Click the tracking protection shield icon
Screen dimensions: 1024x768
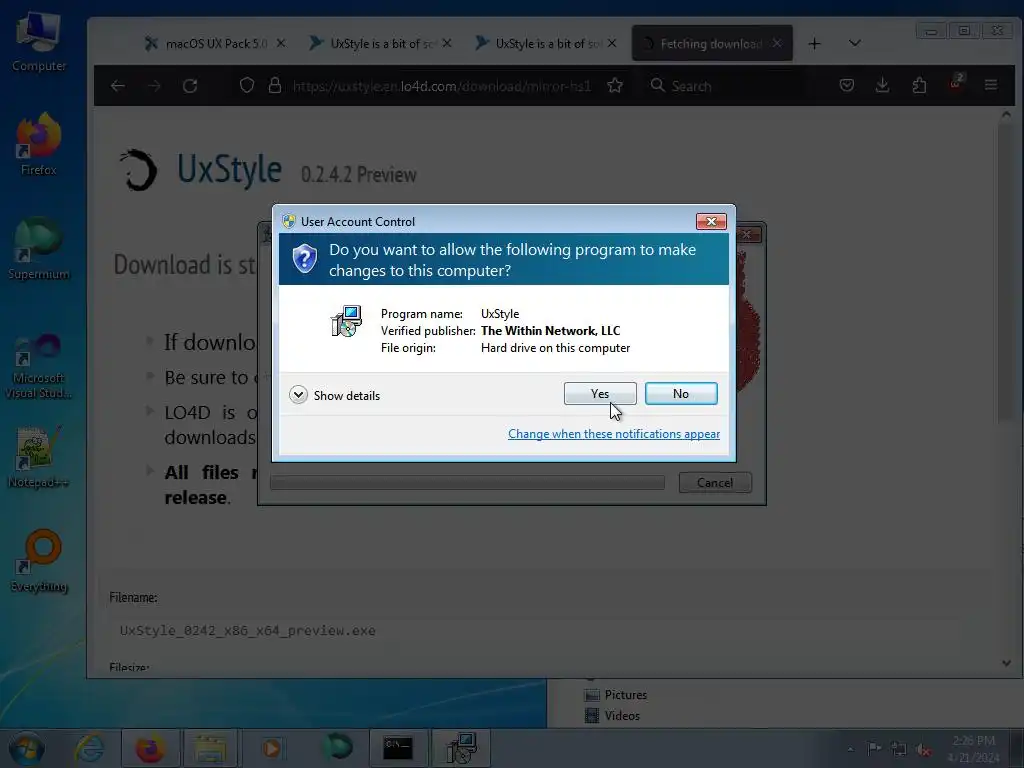(247, 86)
